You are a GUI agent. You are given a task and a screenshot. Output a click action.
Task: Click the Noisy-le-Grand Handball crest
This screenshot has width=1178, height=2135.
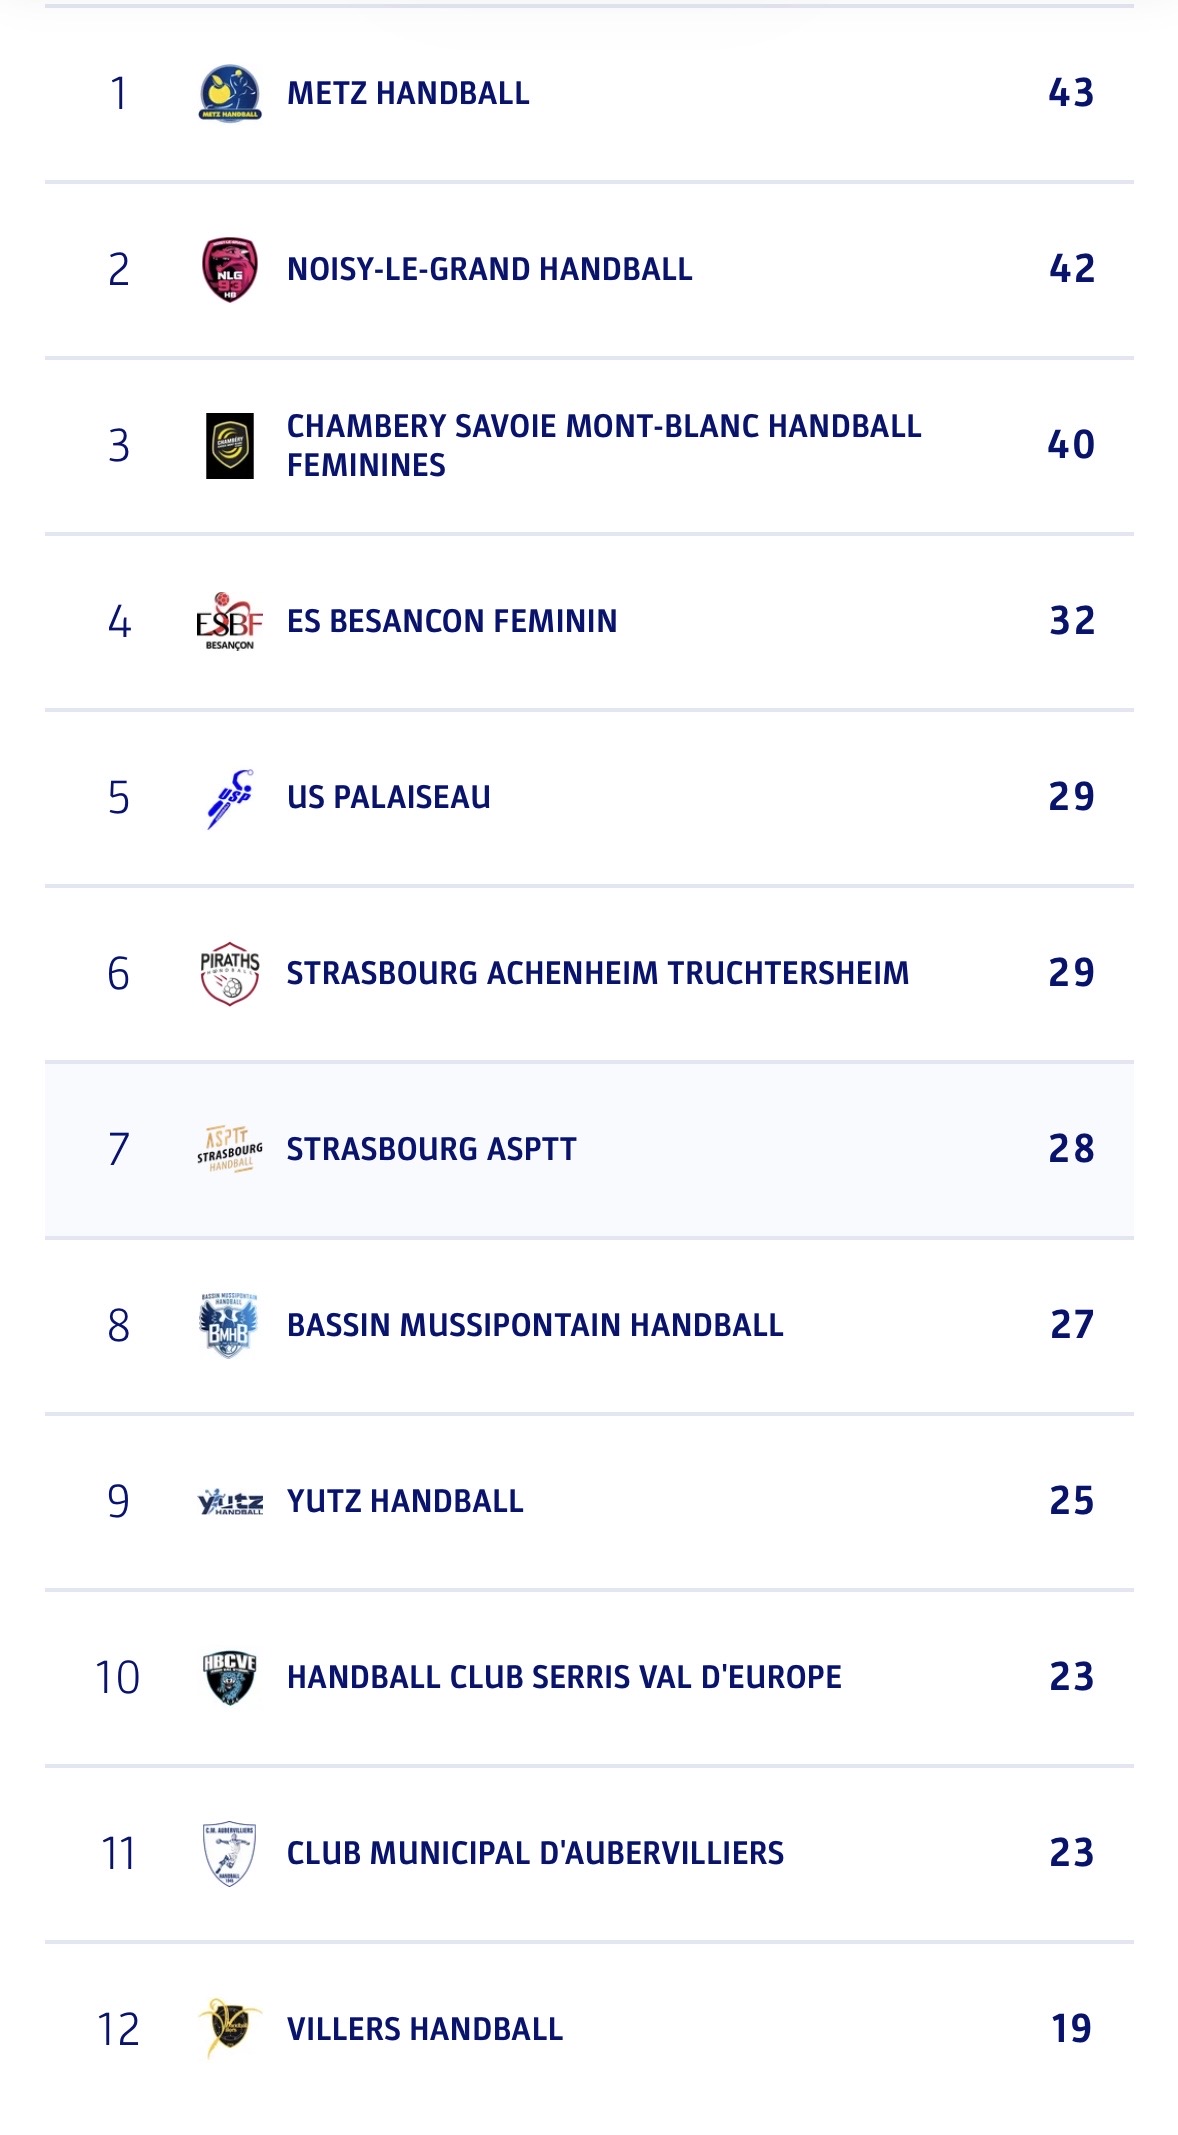[230, 269]
